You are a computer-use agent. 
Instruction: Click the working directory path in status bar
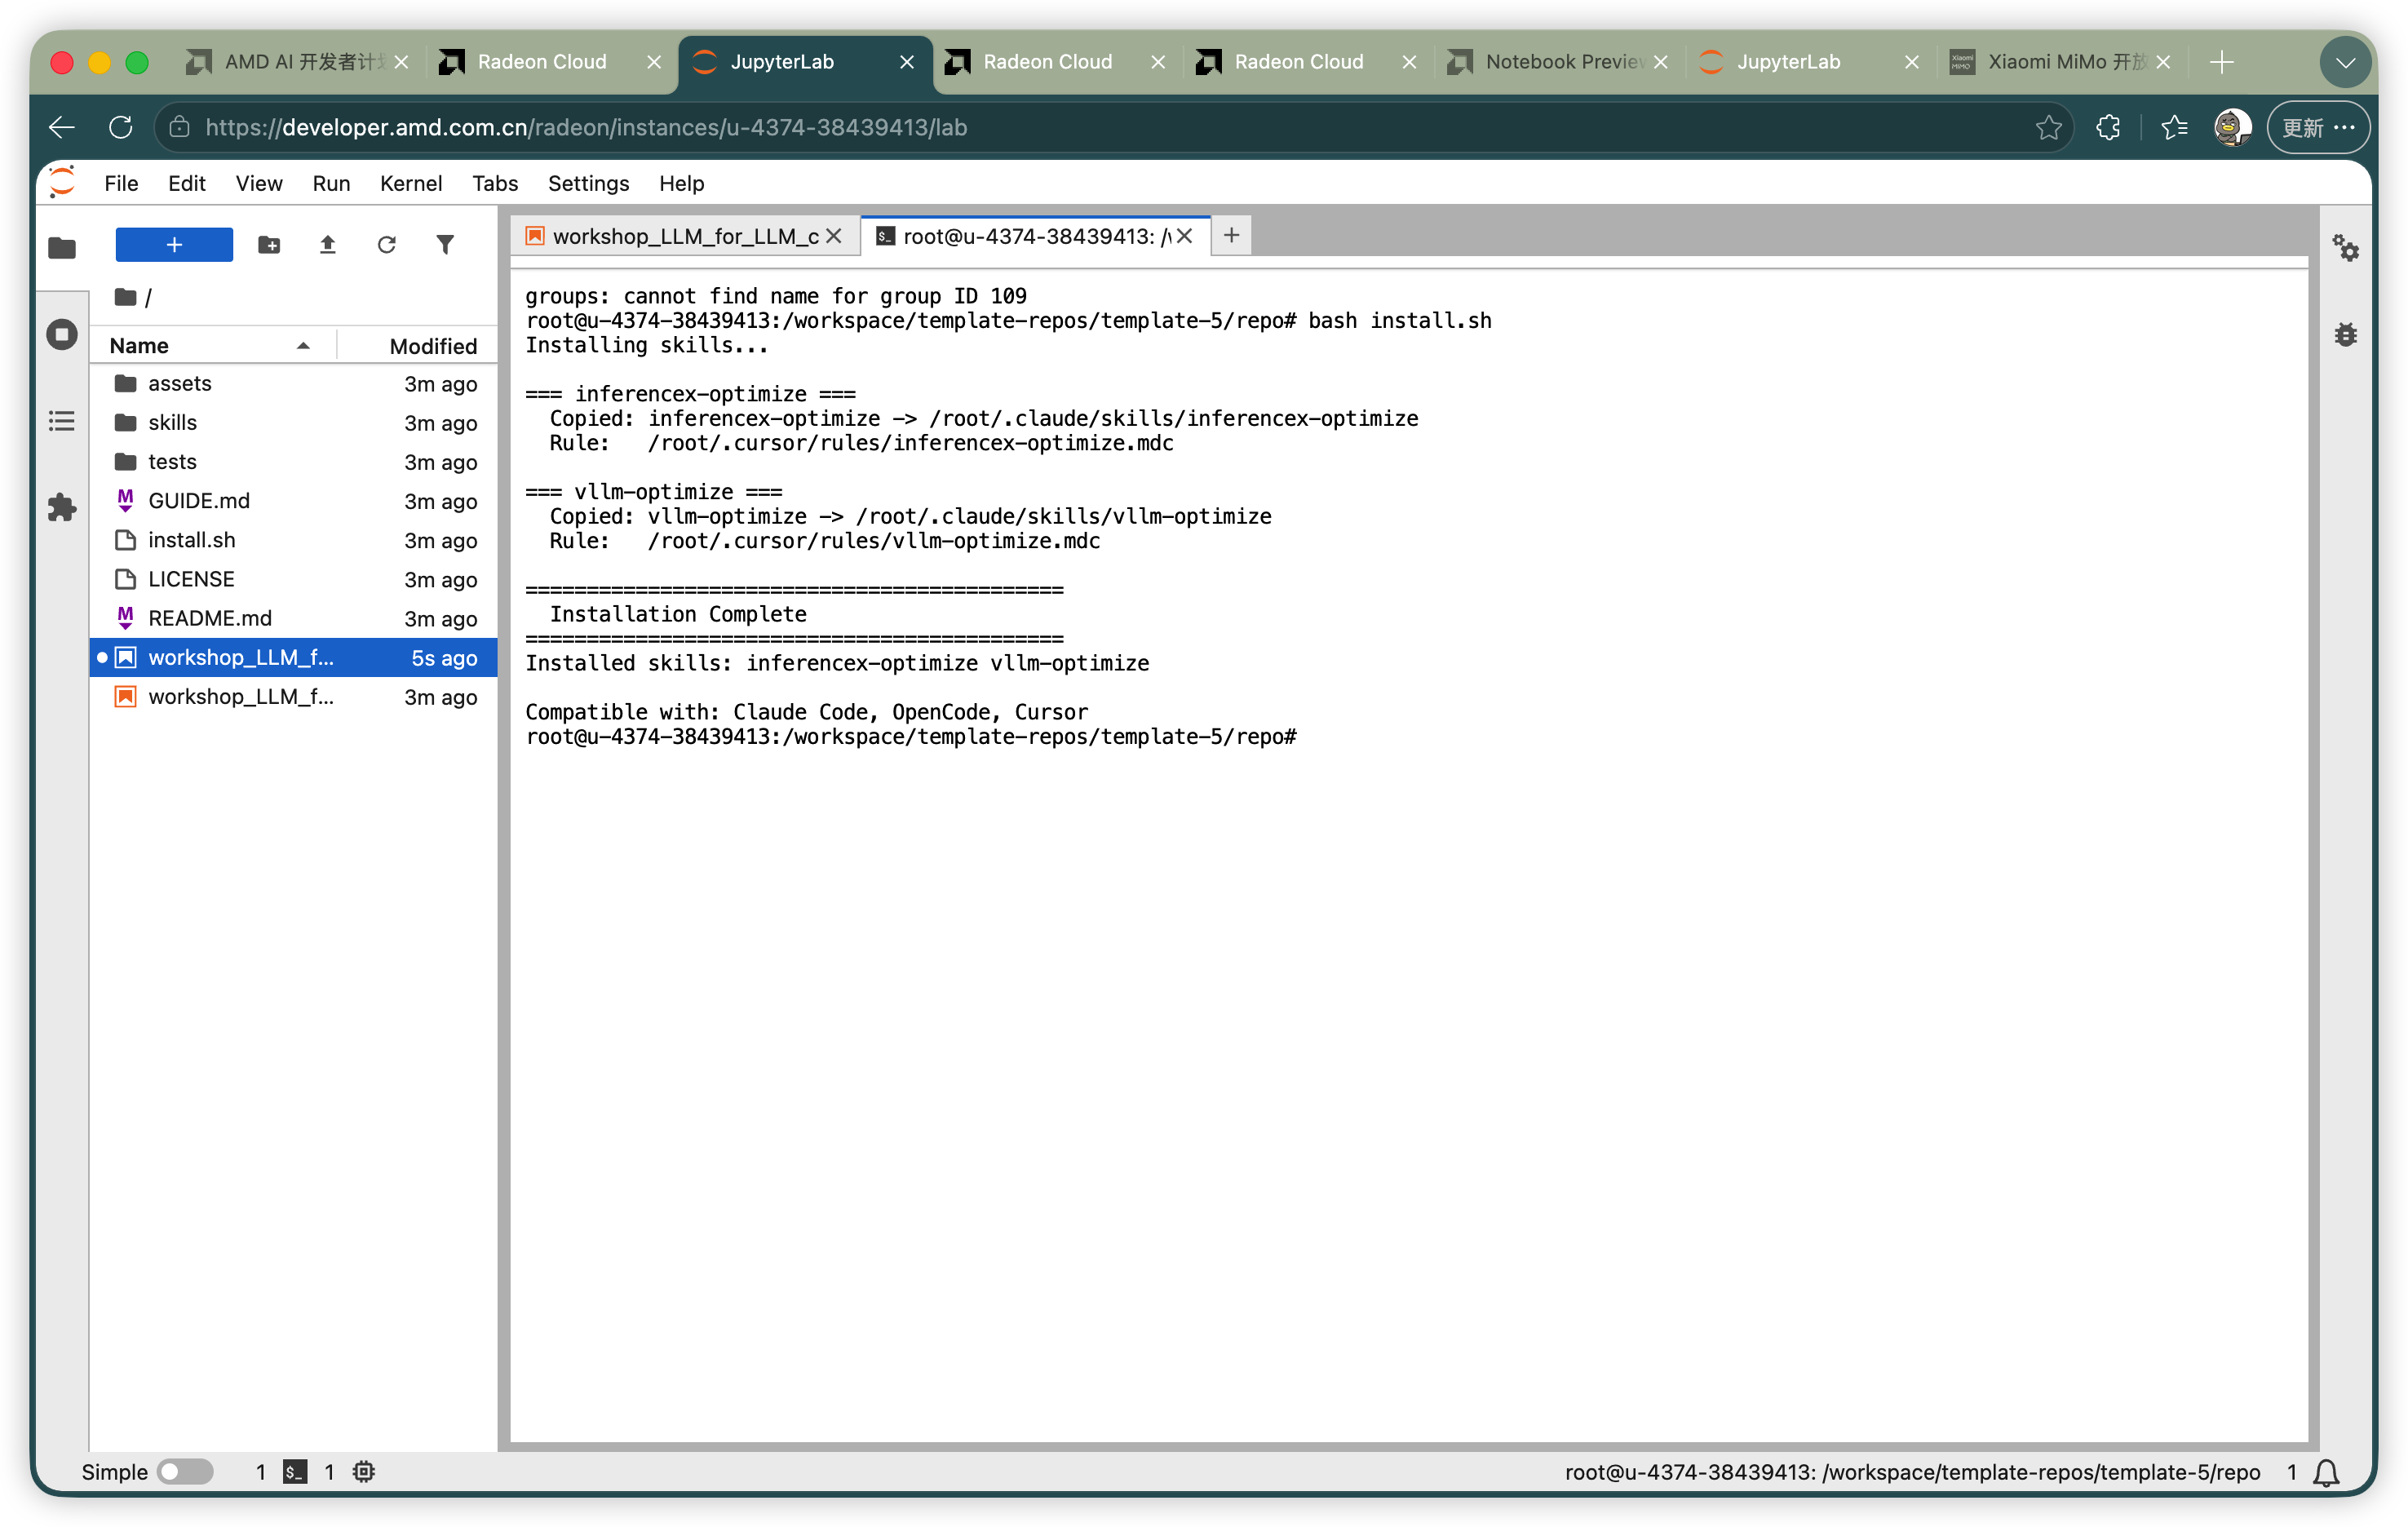(x=1912, y=1472)
